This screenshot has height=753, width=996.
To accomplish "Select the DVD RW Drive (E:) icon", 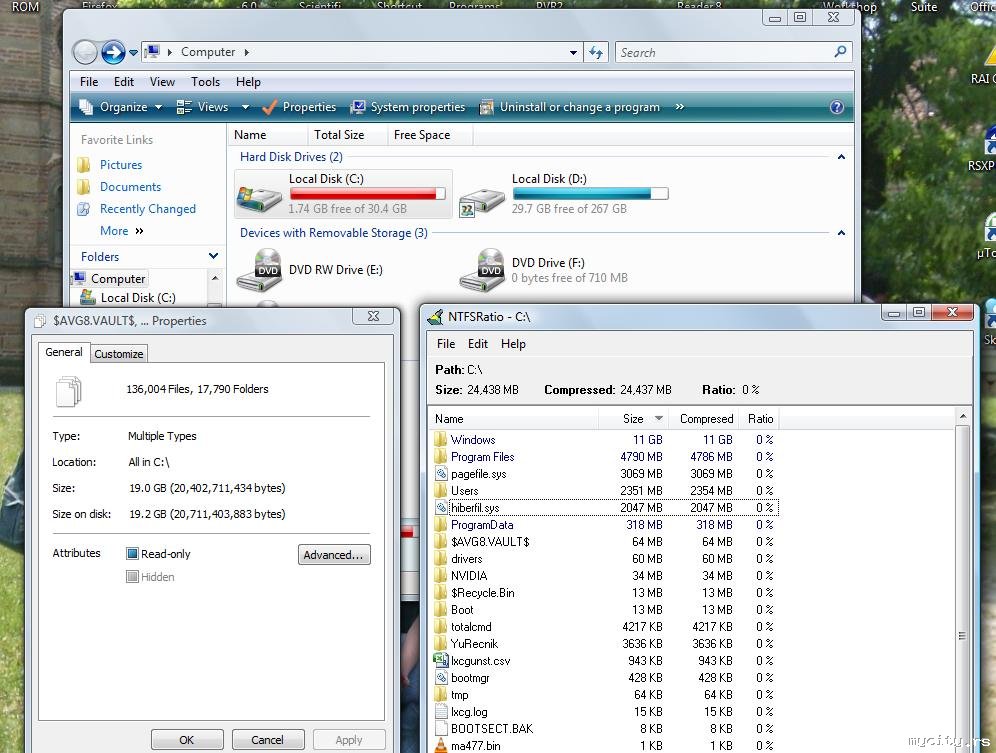I will coord(259,270).
